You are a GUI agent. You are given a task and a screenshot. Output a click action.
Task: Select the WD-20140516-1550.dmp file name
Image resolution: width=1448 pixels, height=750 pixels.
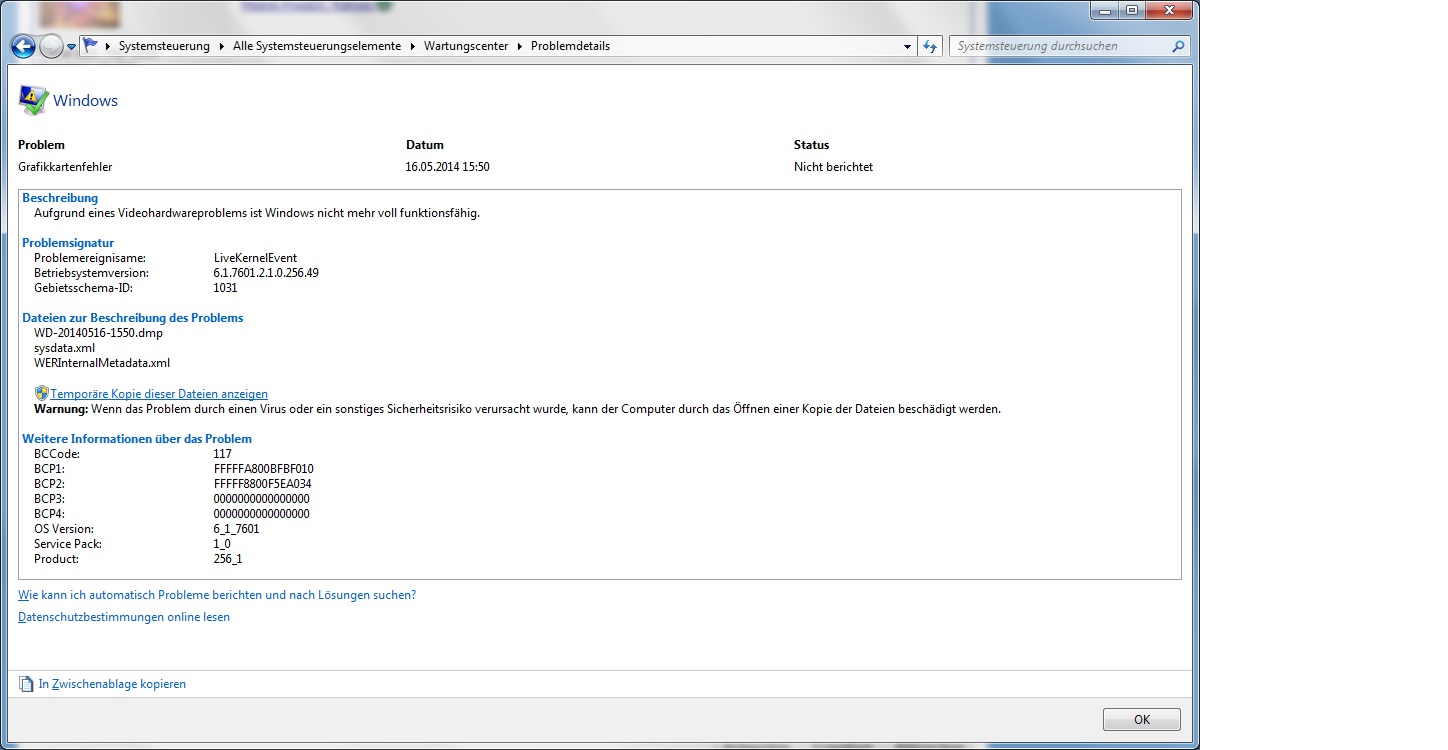[x=98, y=333]
